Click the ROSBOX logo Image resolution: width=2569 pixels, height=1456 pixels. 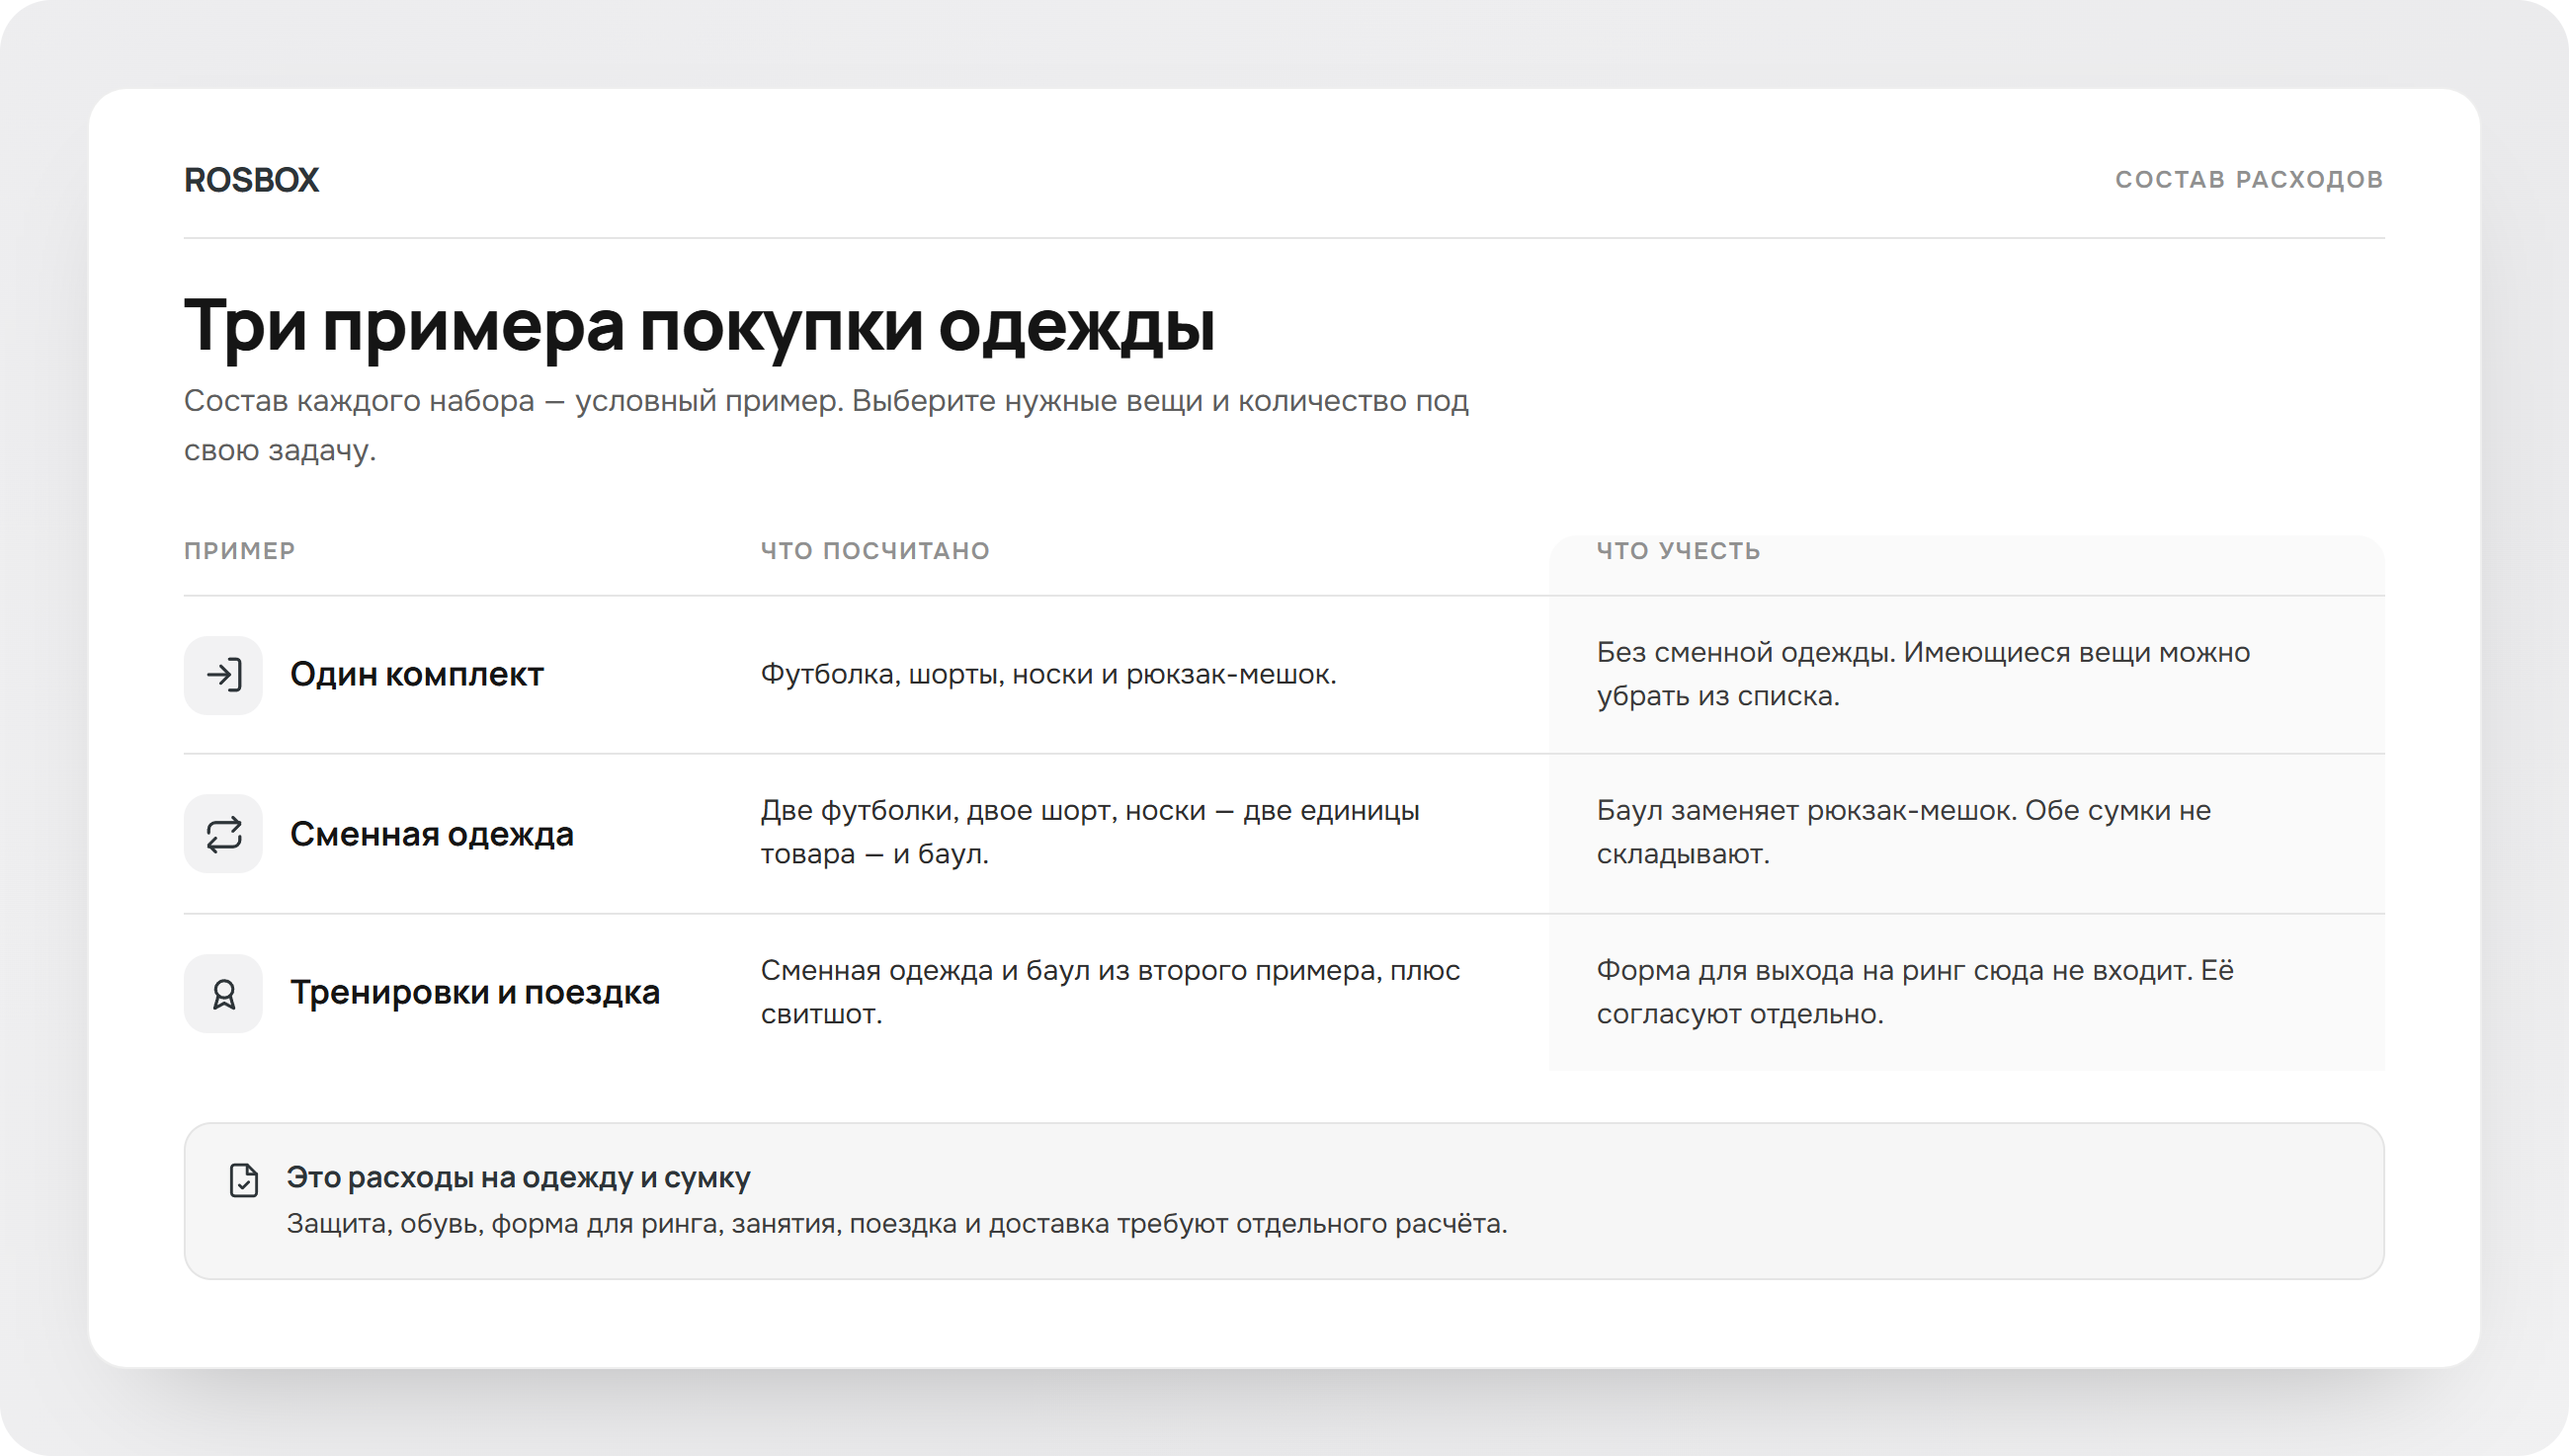coord(251,180)
